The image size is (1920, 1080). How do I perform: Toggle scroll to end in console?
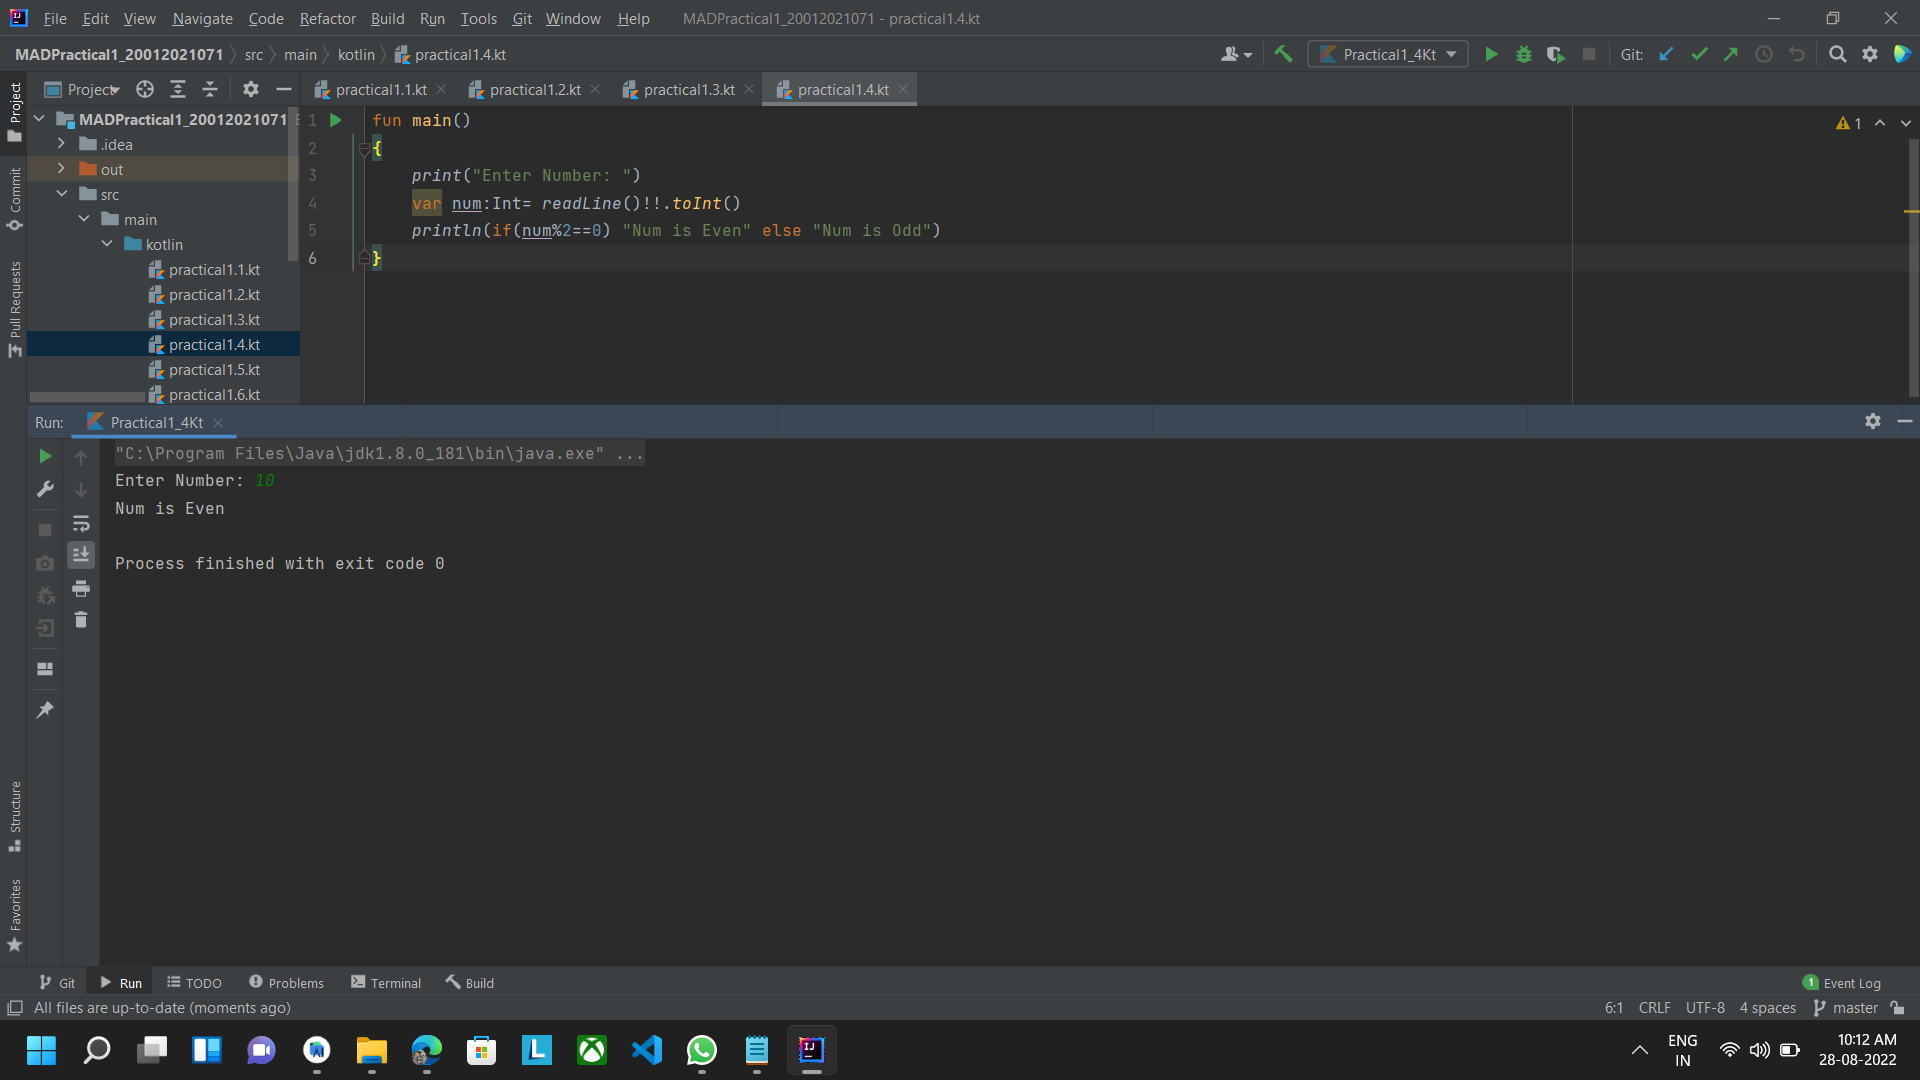click(x=81, y=554)
